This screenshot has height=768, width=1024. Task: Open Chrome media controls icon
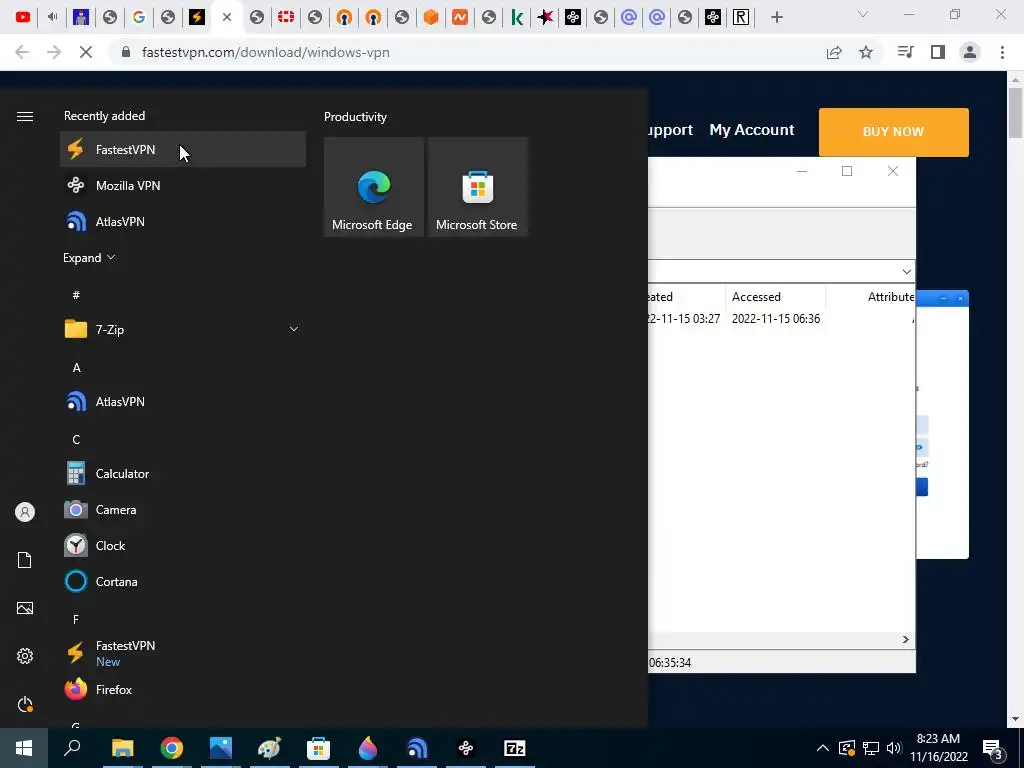click(905, 52)
